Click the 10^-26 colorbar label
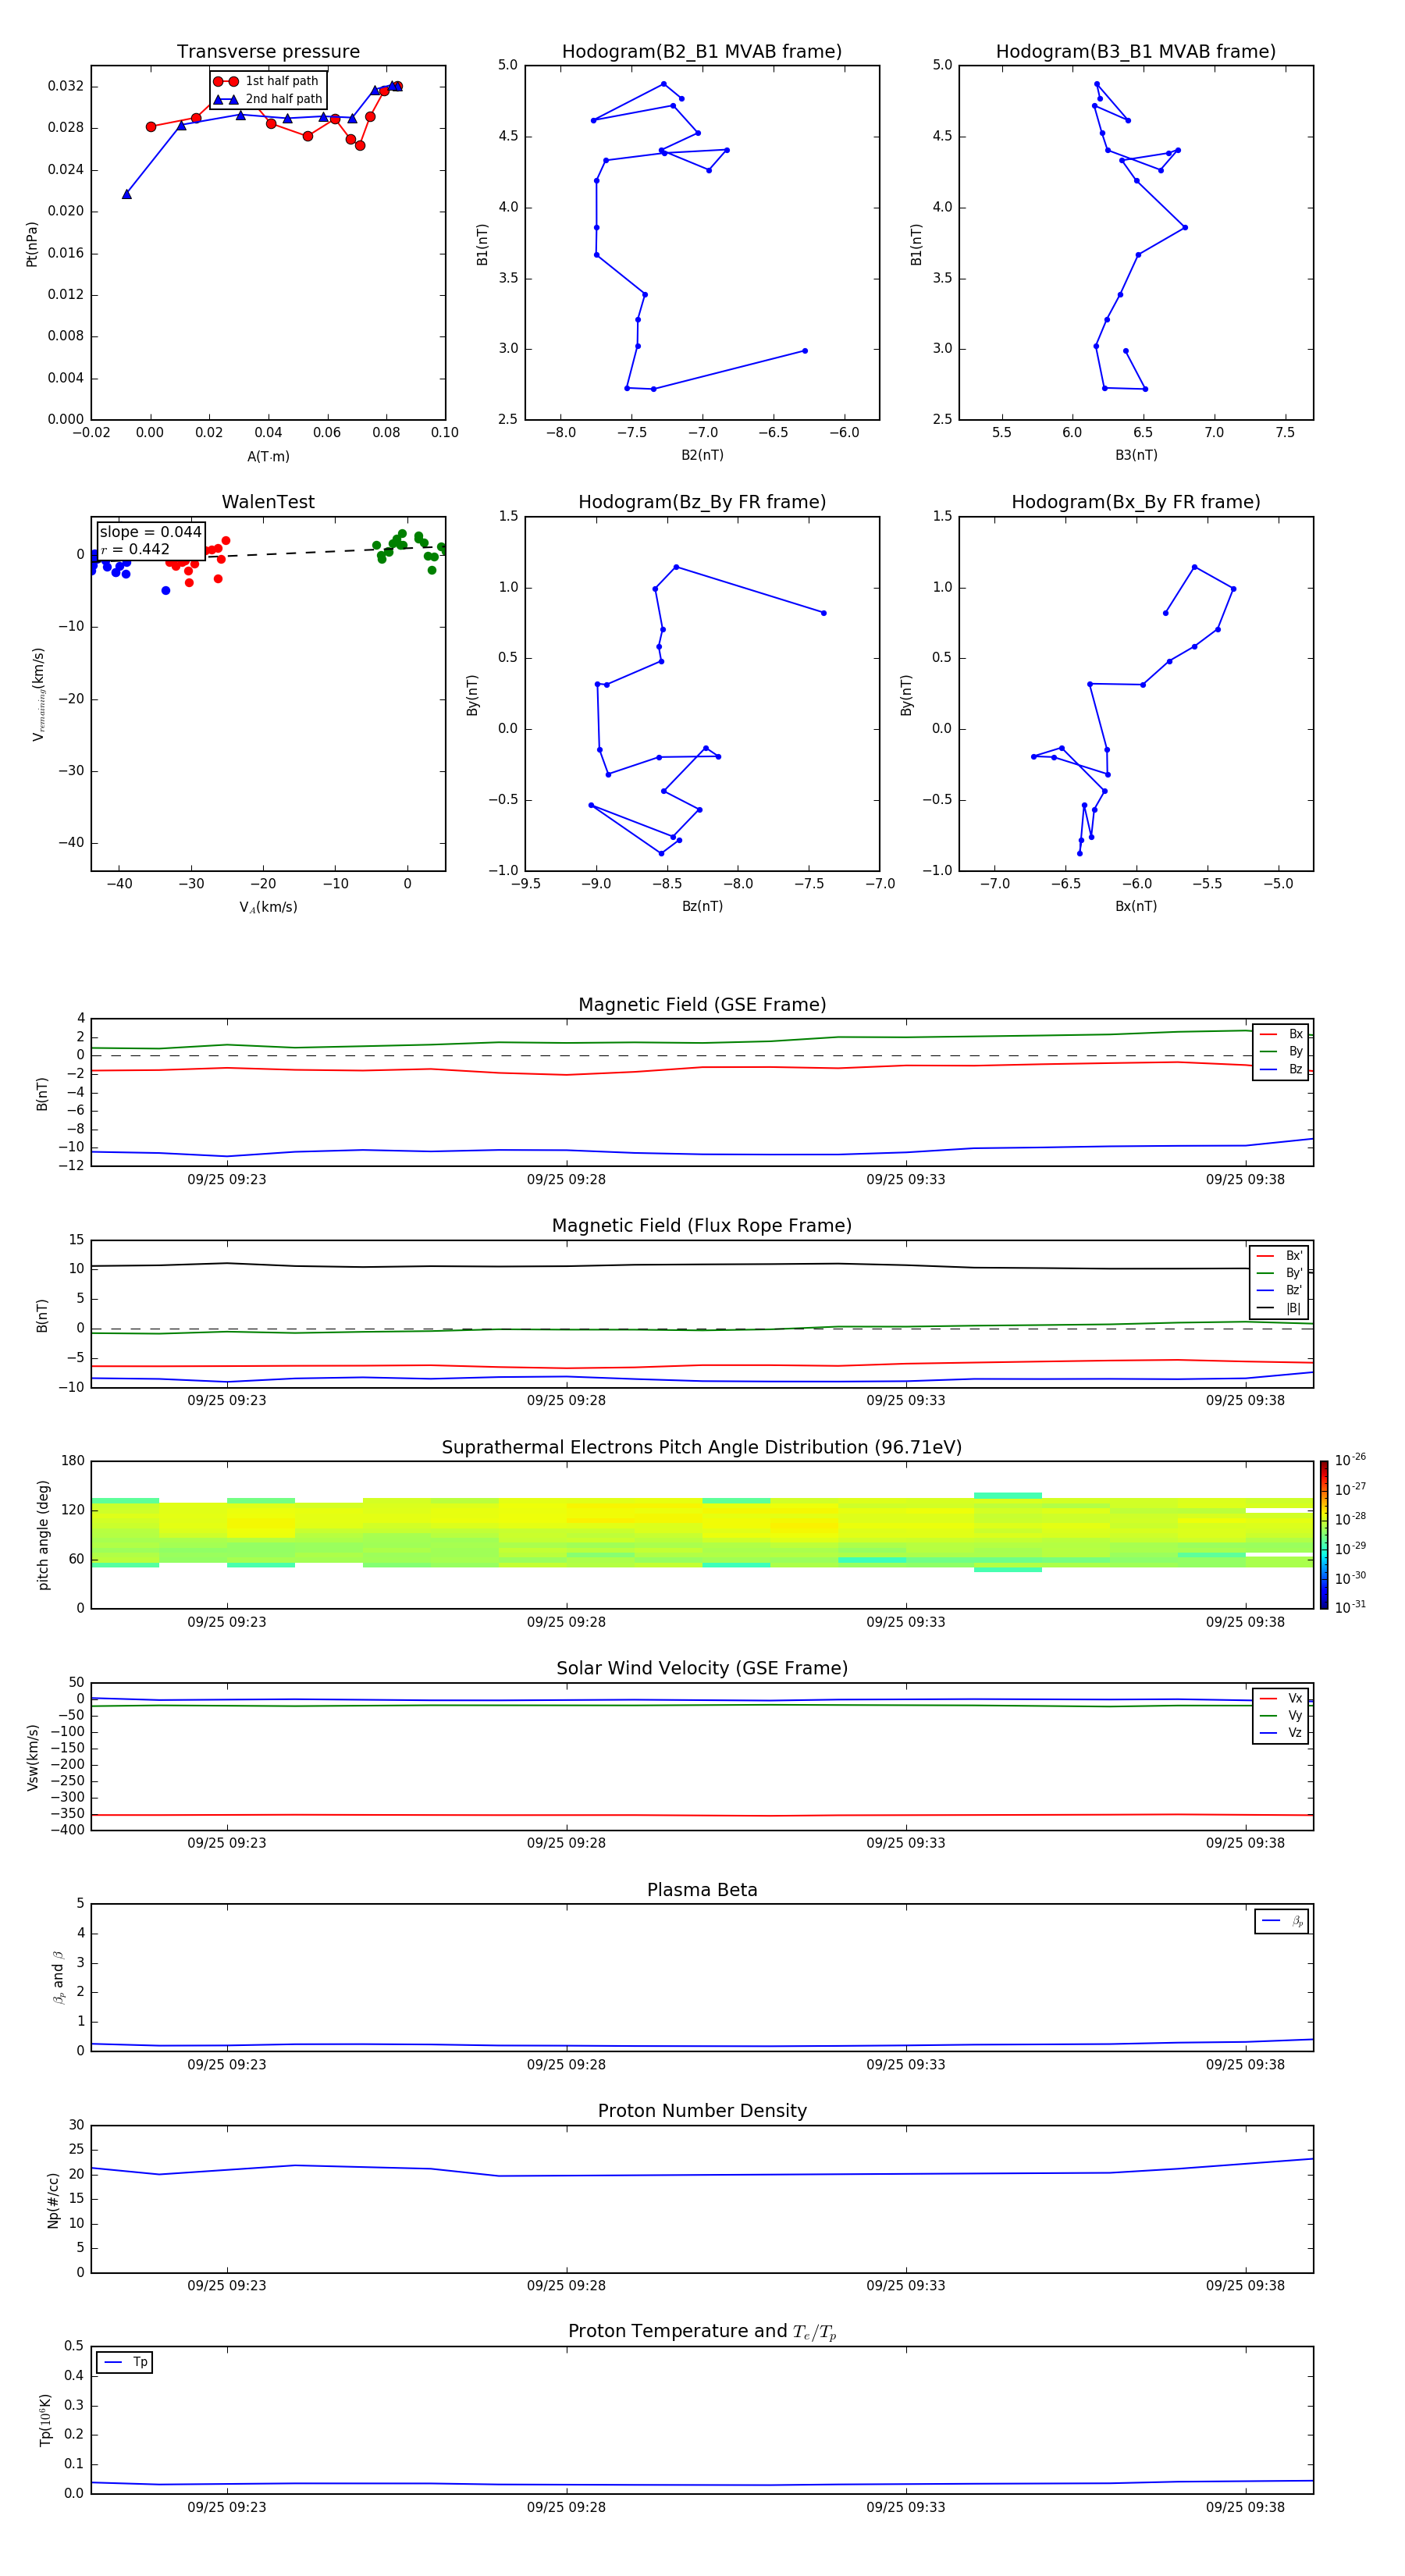The image size is (1405, 2576). coord(1350,1460)
